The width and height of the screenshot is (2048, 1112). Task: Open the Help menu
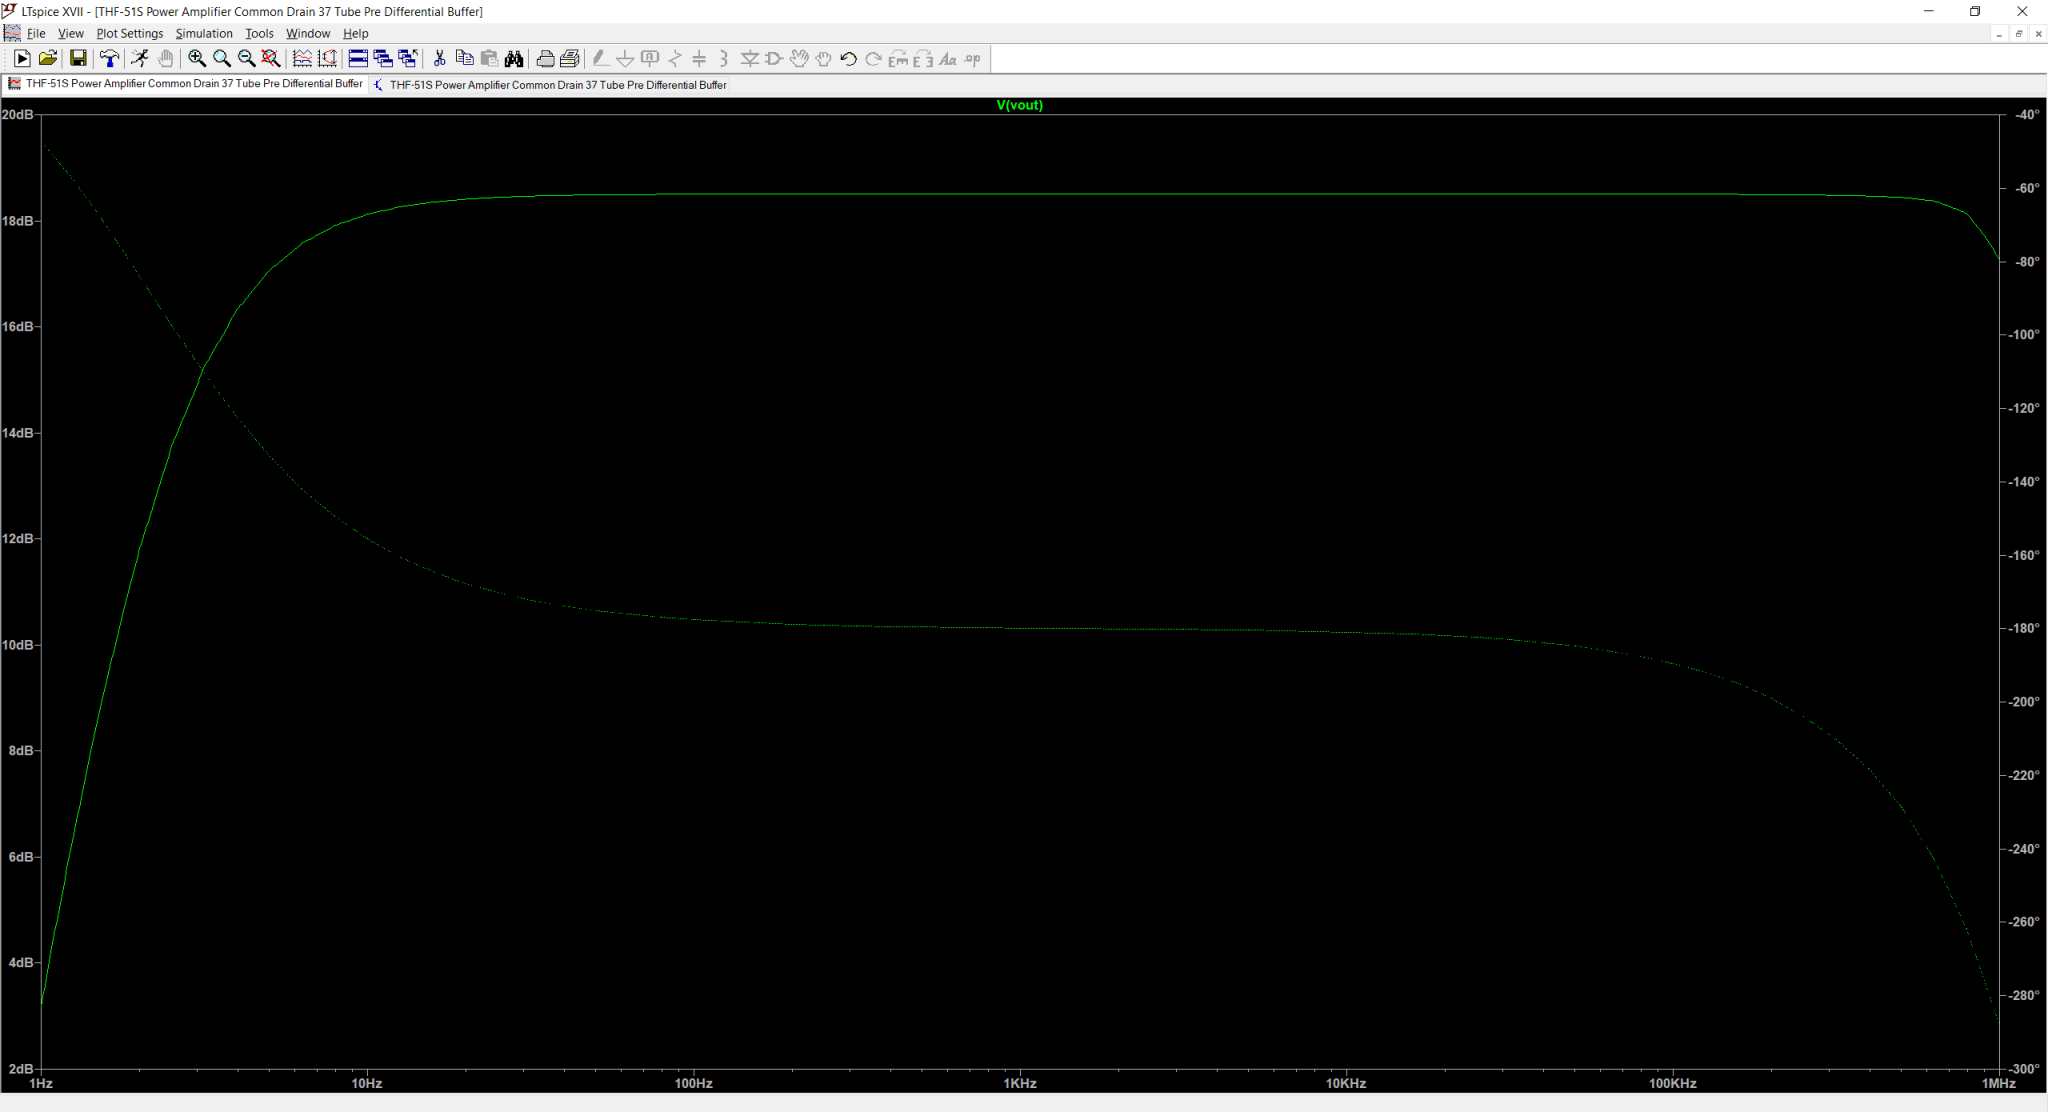[x=356, y=33]
